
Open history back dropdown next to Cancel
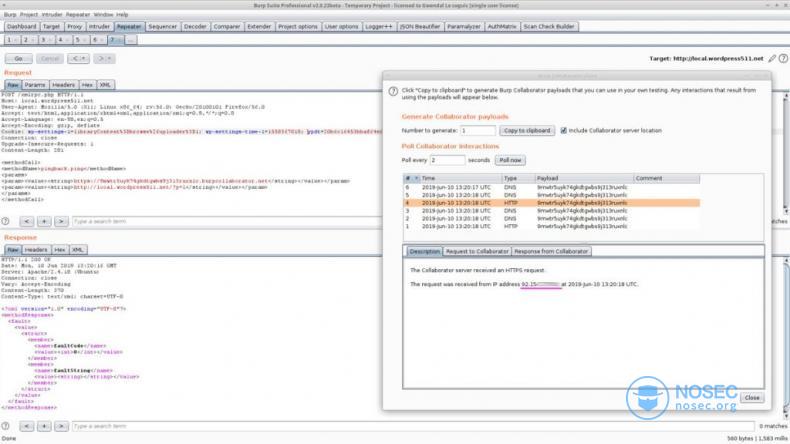[x=78, y=58]
